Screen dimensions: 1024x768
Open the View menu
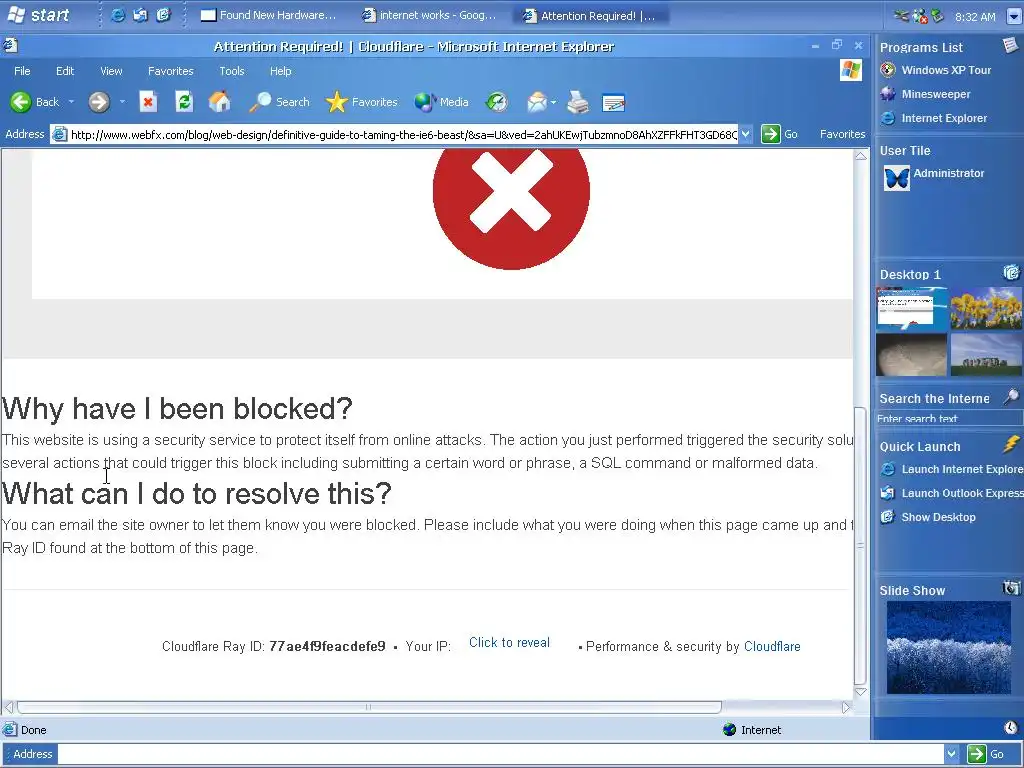(x=111, y=71)
